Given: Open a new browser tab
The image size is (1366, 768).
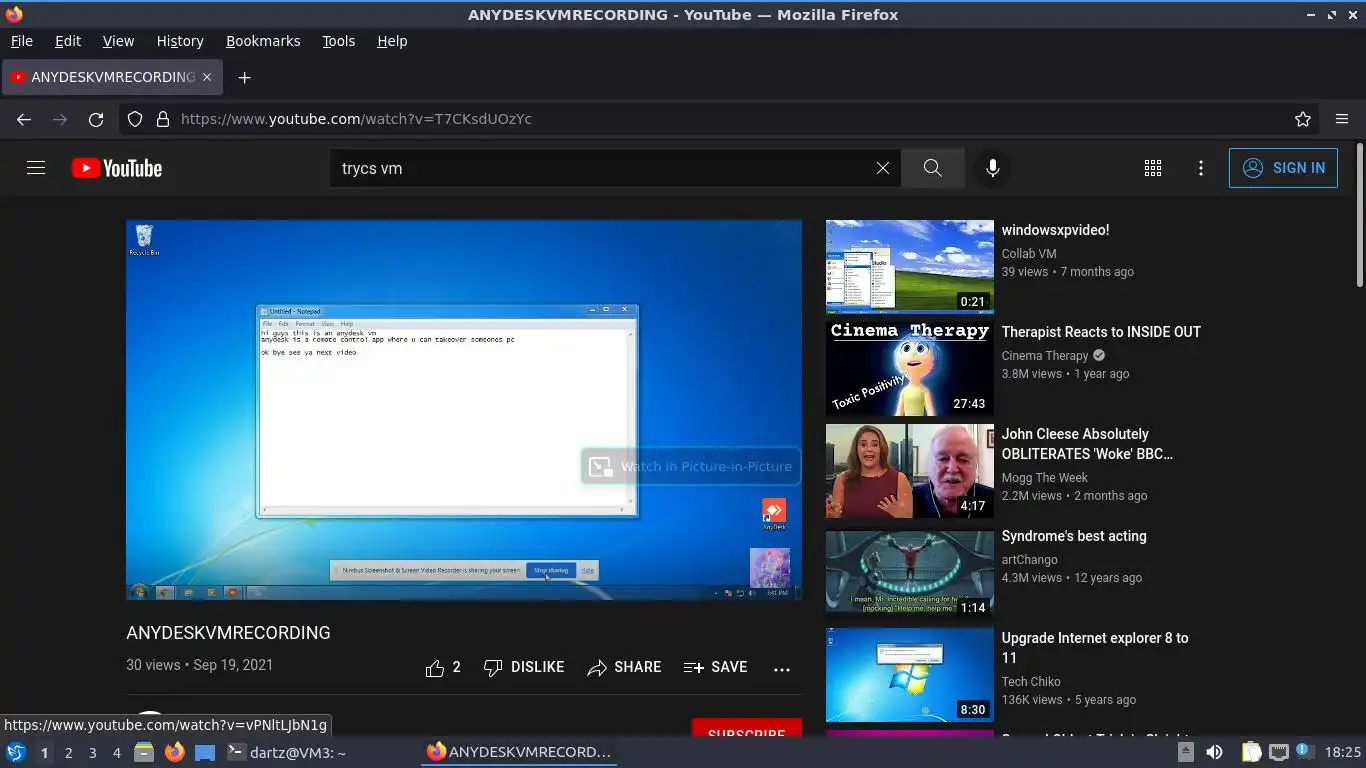Looking at the screenshot, I should (x=244, y=77).
